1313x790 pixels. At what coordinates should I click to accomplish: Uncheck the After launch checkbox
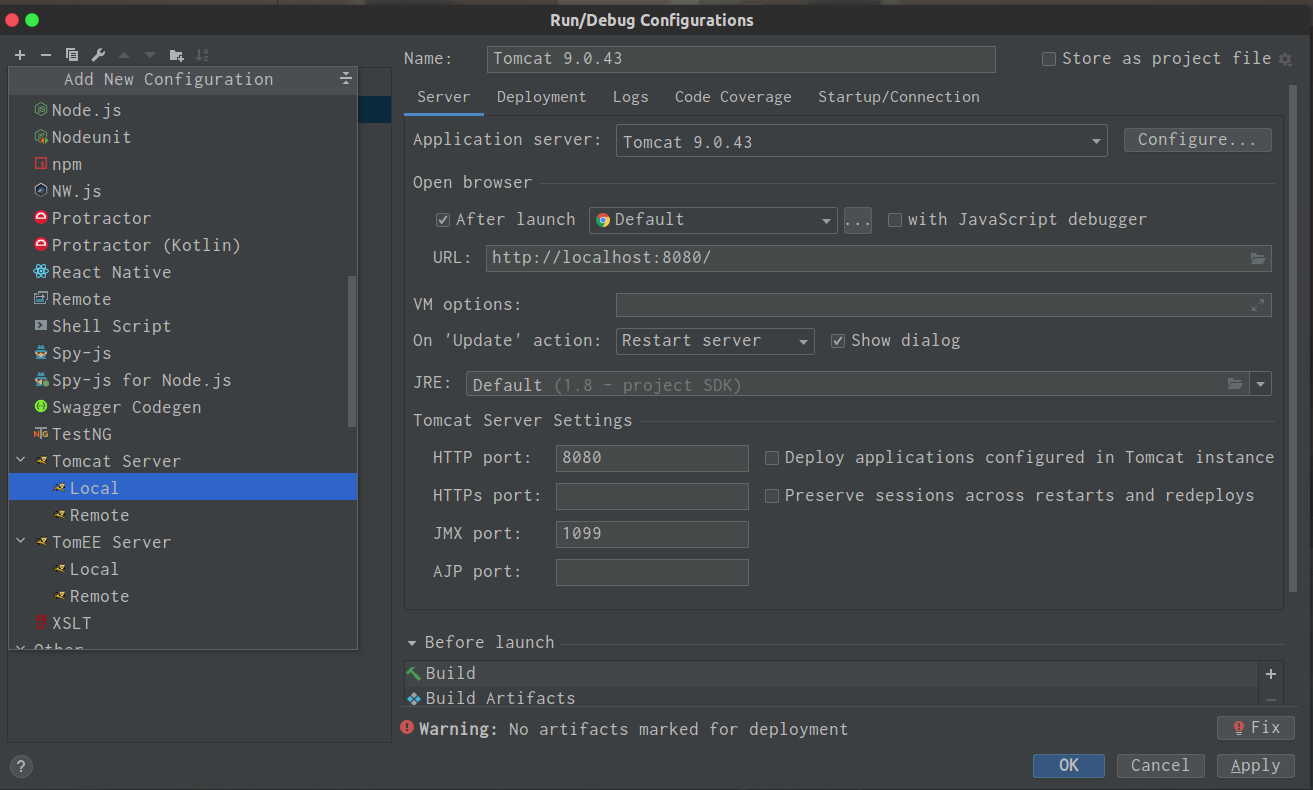(x=443, y=220)
